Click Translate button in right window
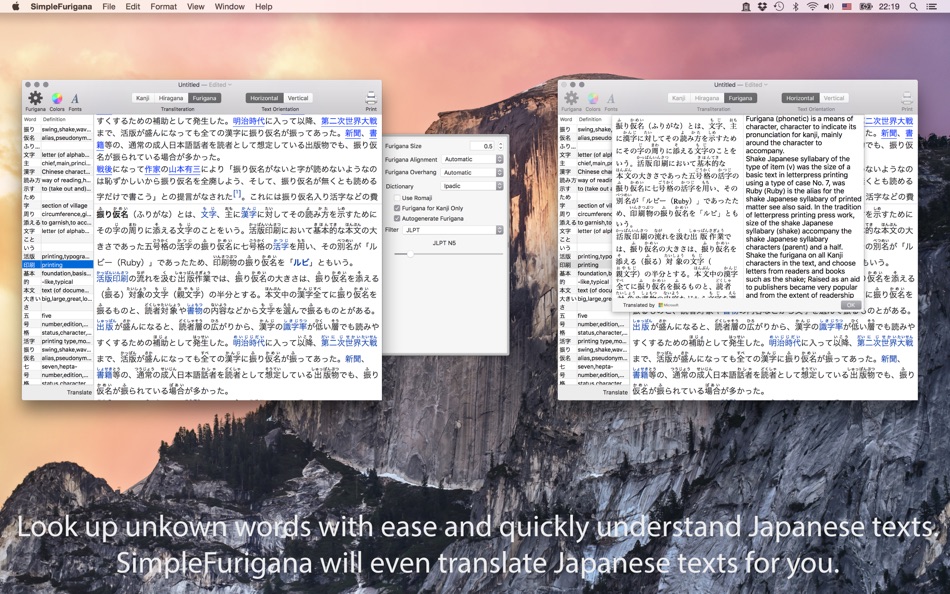950x594 pixels. click(x=615, y=392)
